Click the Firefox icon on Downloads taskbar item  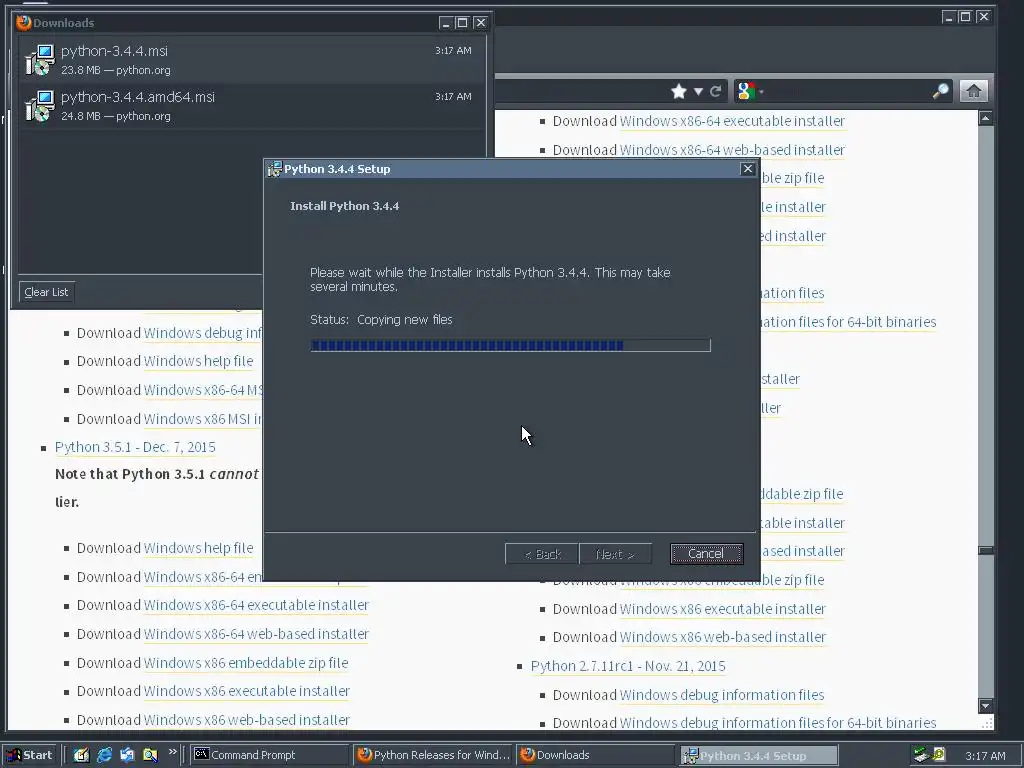527,755
